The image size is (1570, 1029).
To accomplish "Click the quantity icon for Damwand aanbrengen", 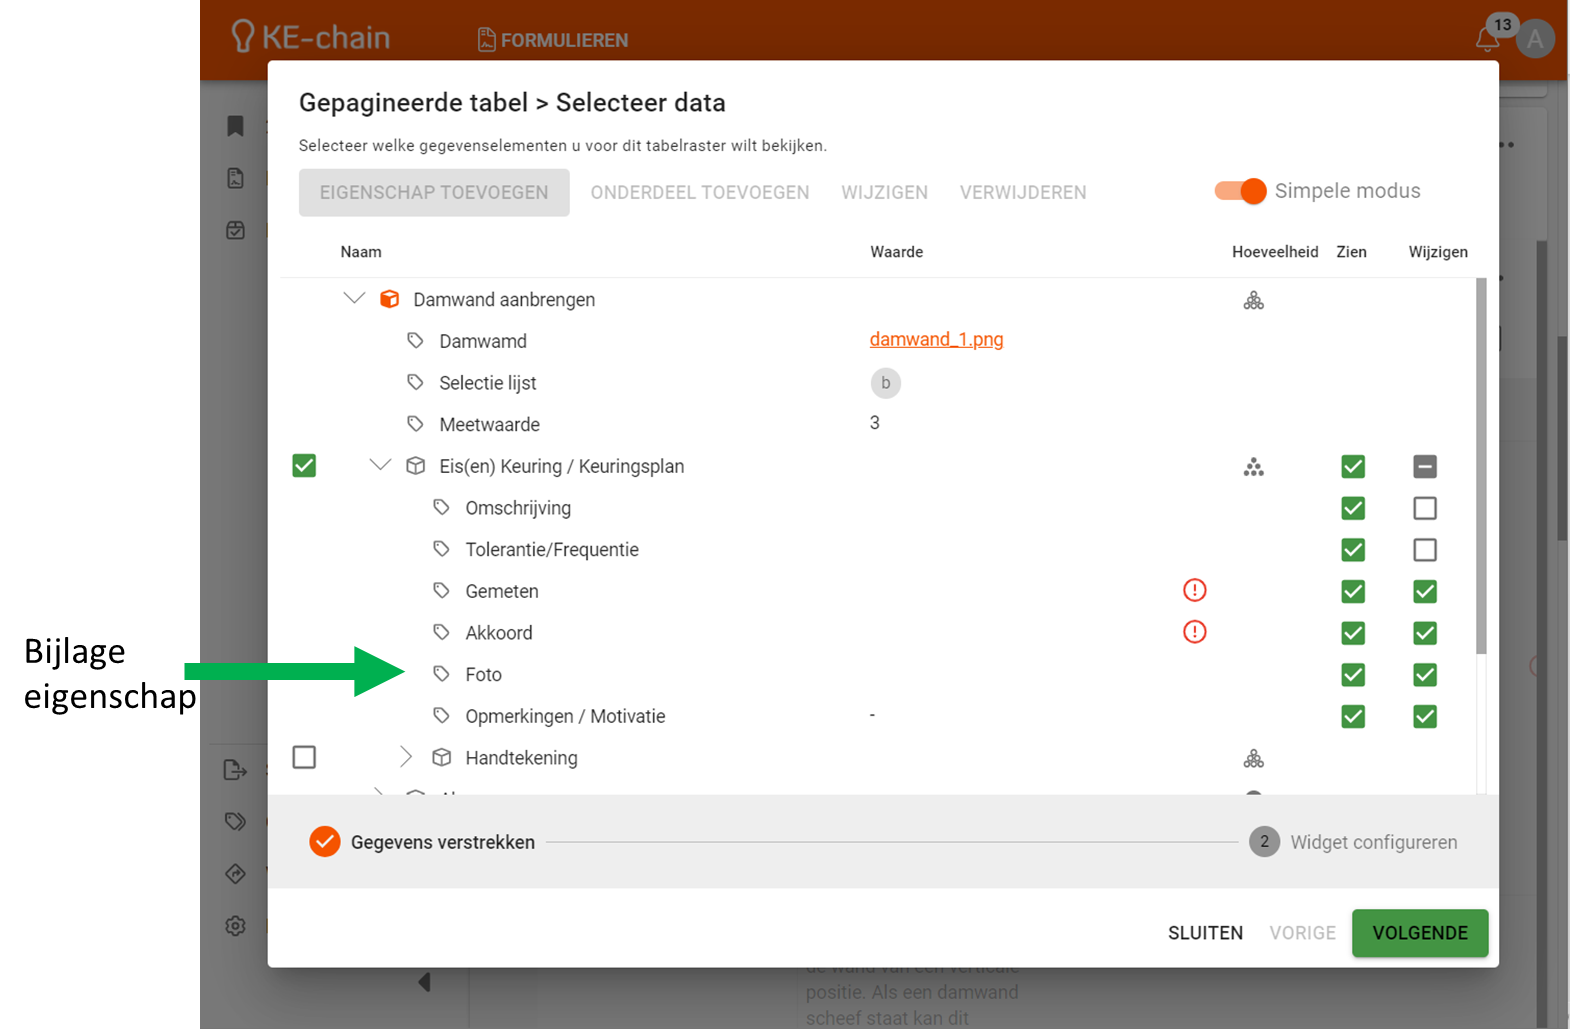I will (x=1253, y=300).
